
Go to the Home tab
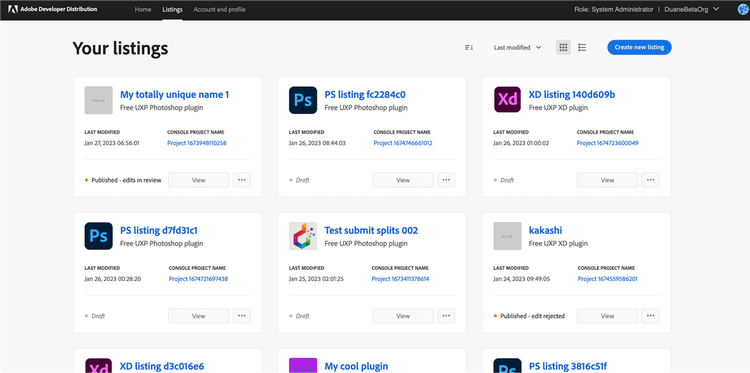(143, 9)
